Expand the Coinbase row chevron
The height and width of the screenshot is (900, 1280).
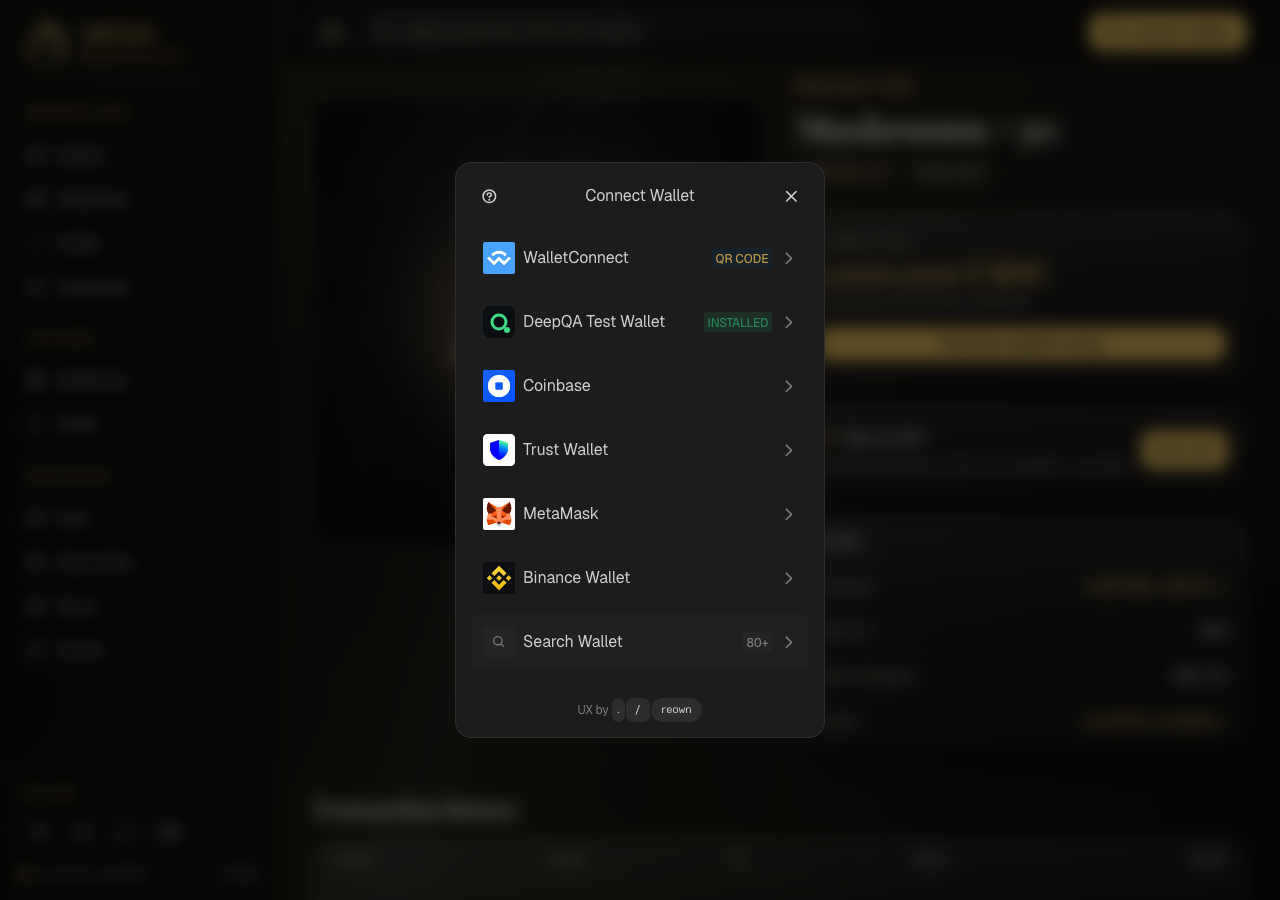point(789,386)
